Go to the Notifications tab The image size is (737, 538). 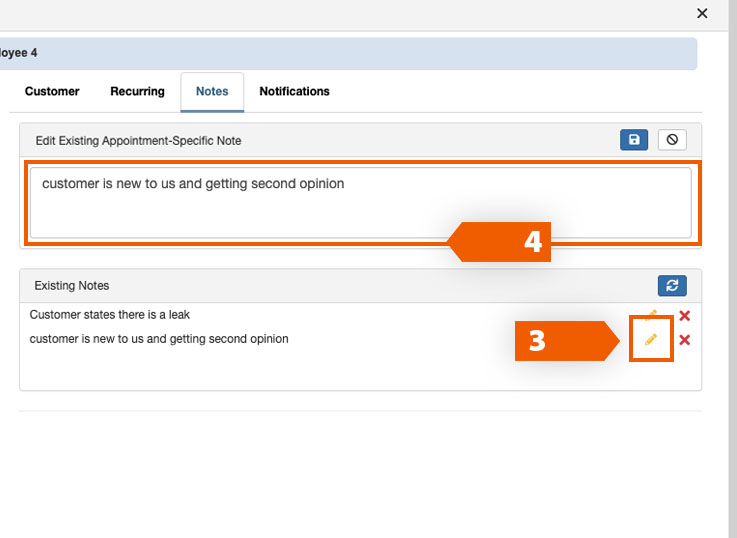pos(294,91)
